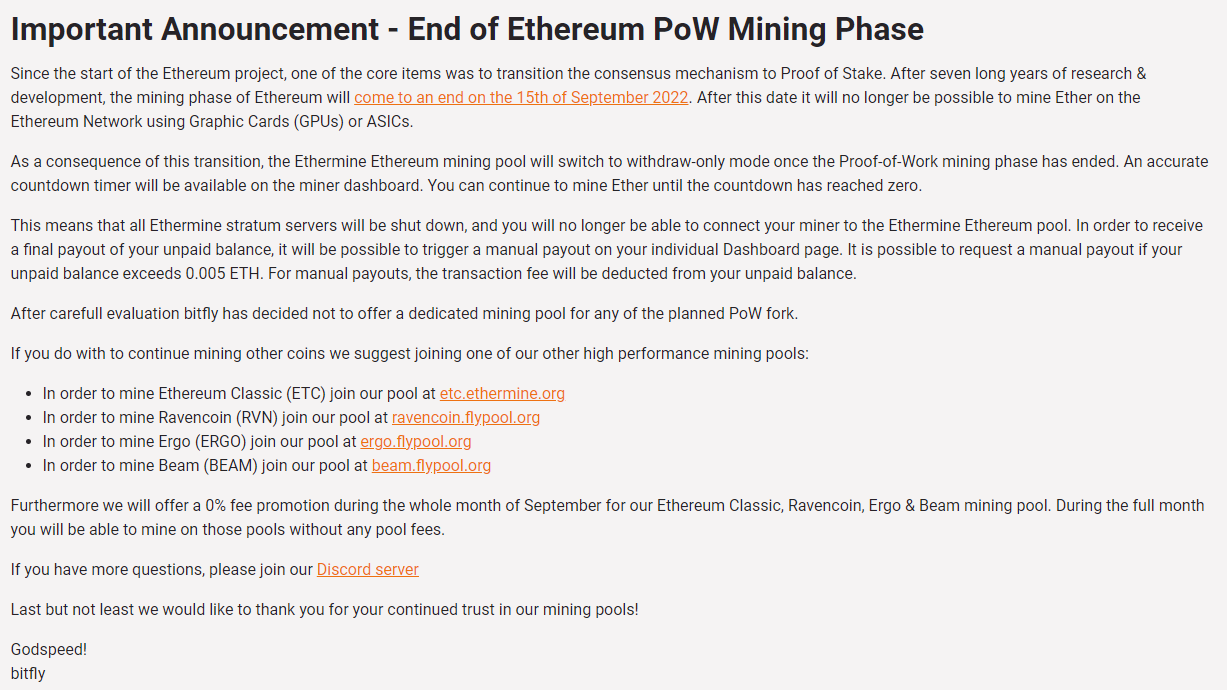Click the Important Announcement page heading
This screenshot has height=690, width=1227.
[x=467, y=29]
